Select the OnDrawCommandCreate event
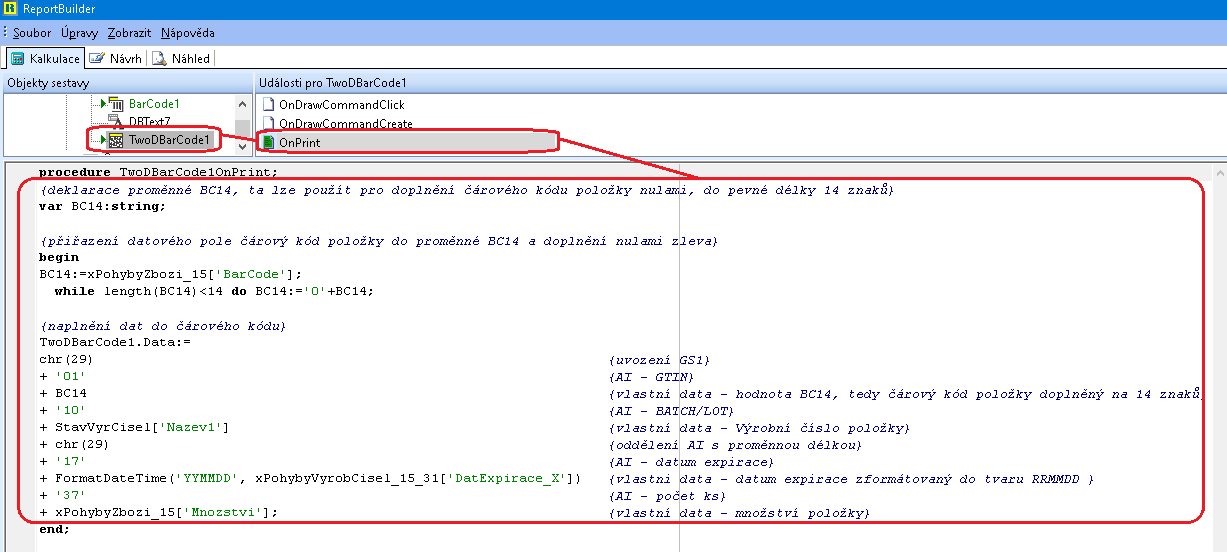This screenshot has height=552, width=1227. coord(345,124)
